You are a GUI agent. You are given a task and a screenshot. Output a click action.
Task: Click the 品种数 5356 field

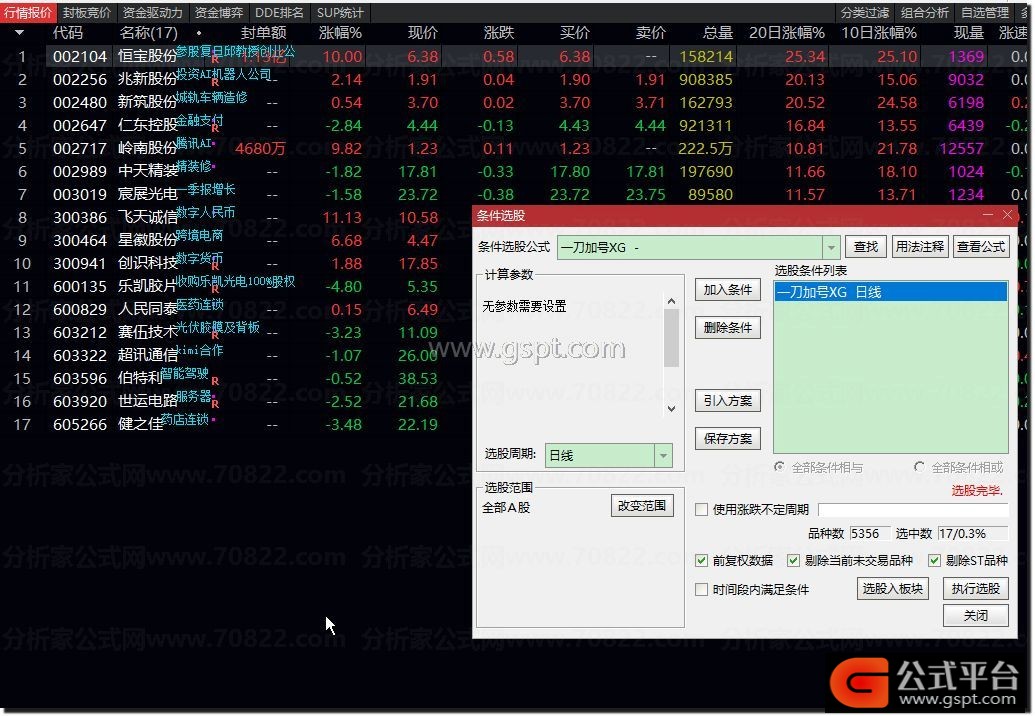868,533
